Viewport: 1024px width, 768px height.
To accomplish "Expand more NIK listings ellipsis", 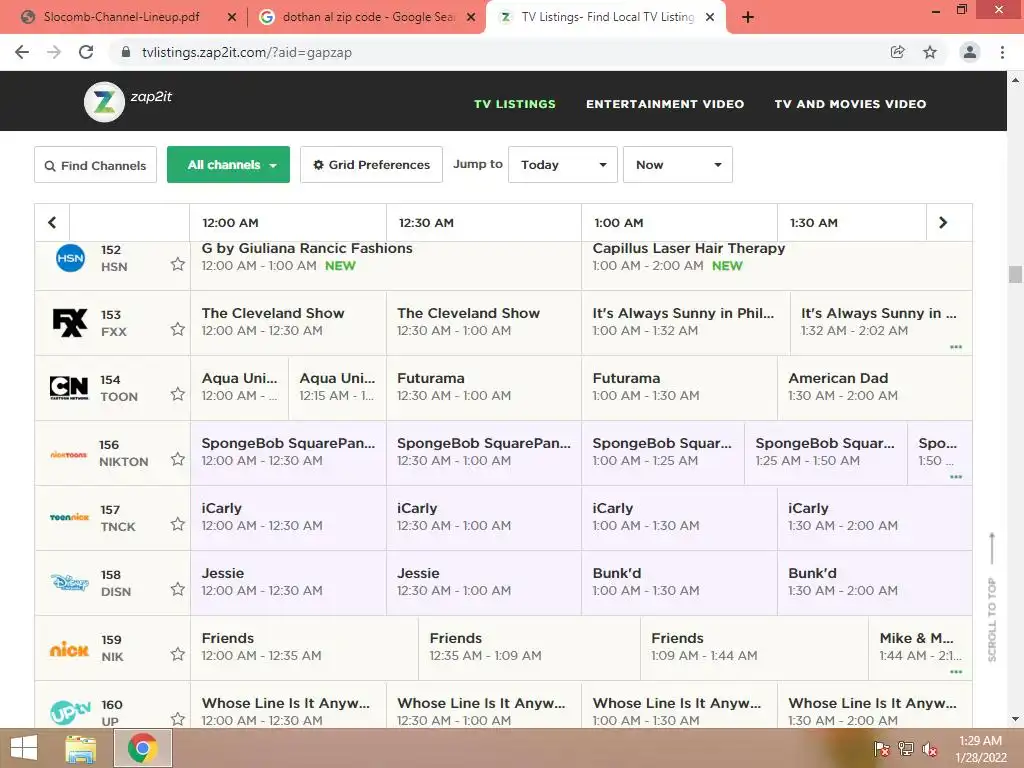I will tap(956, 671).
